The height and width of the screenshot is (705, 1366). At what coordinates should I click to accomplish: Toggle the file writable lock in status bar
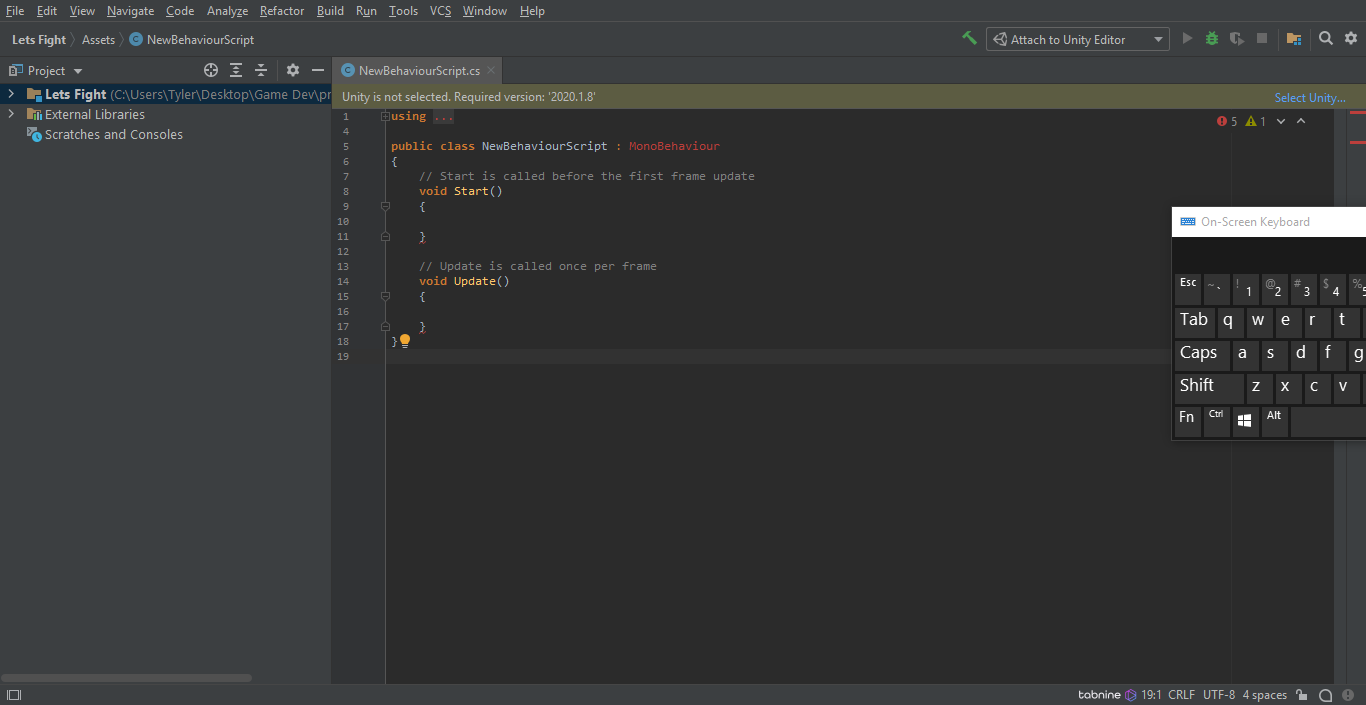(1301, 694)
